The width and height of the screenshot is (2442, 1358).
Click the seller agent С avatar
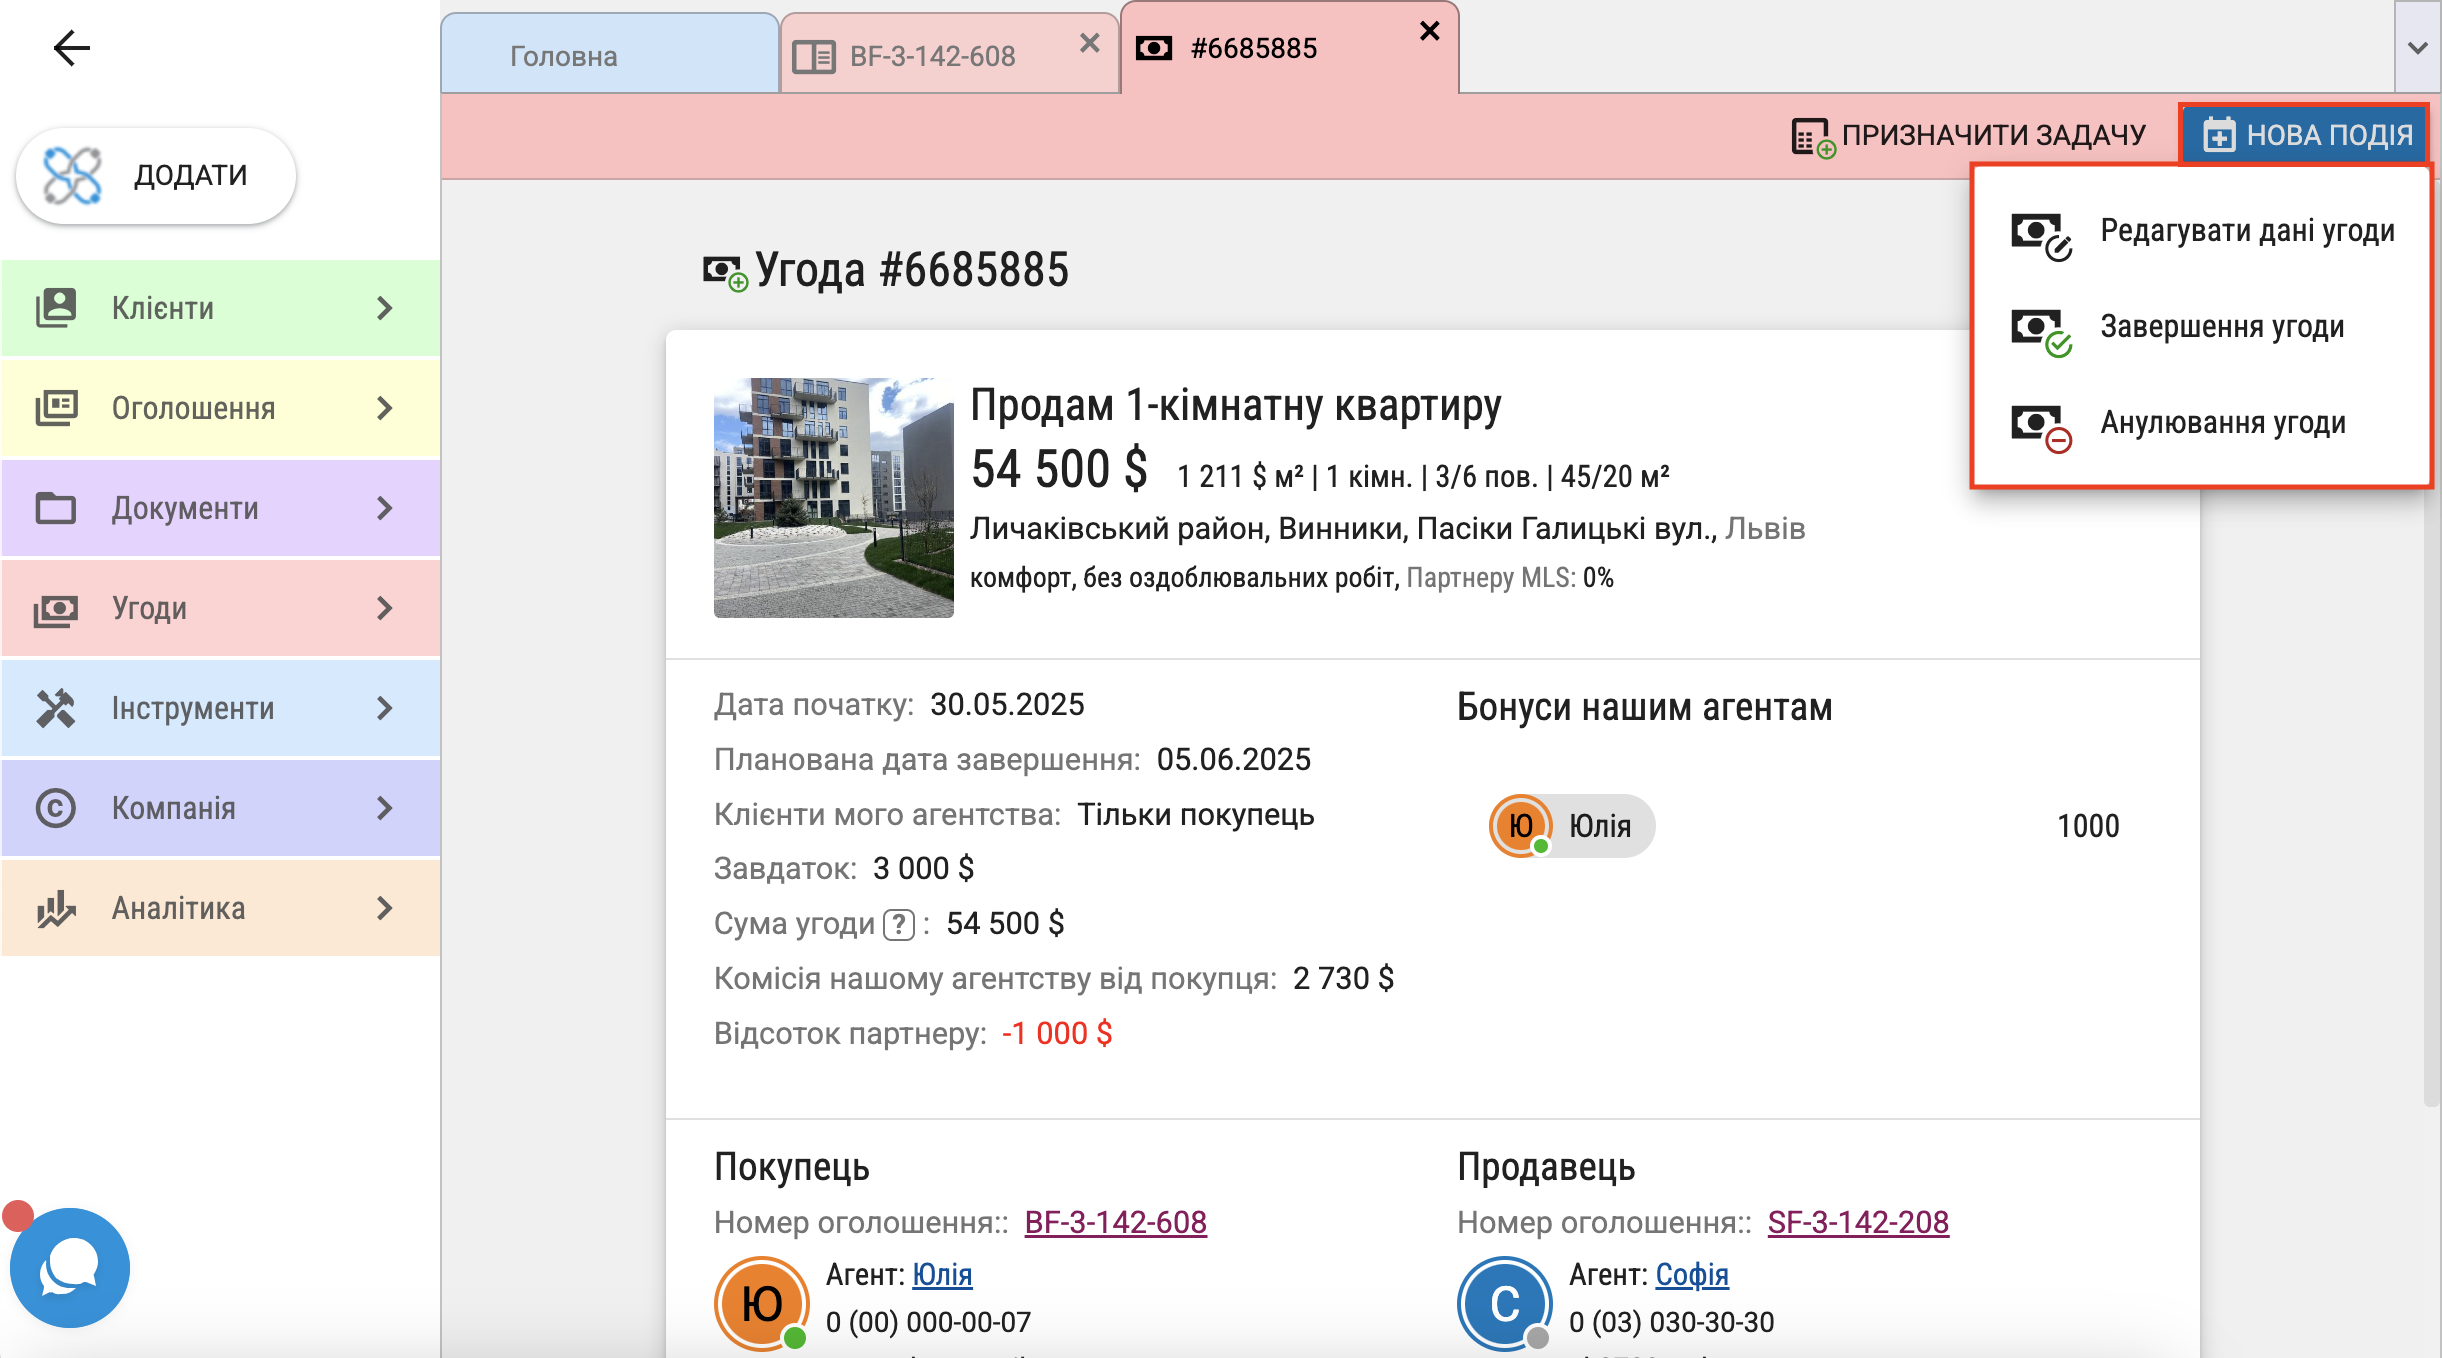pyautogui.click(x=1505, y=1304)
